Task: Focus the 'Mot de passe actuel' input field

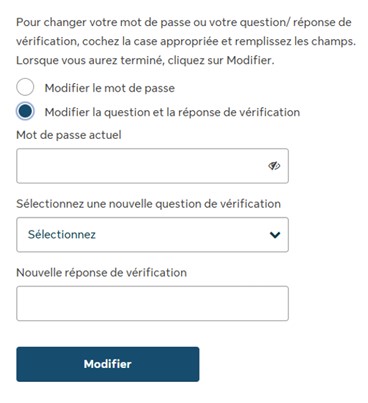Action: coord(152,166)
